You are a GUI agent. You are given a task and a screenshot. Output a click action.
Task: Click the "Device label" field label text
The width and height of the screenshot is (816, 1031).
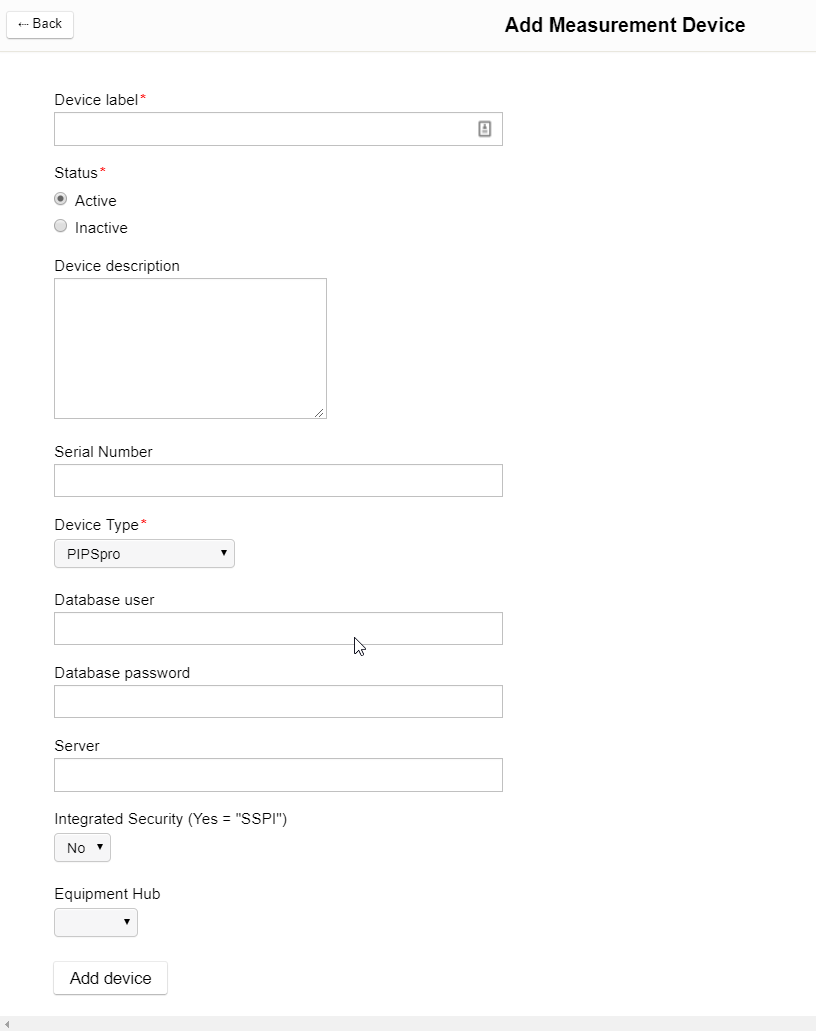(x=96, y=100)
